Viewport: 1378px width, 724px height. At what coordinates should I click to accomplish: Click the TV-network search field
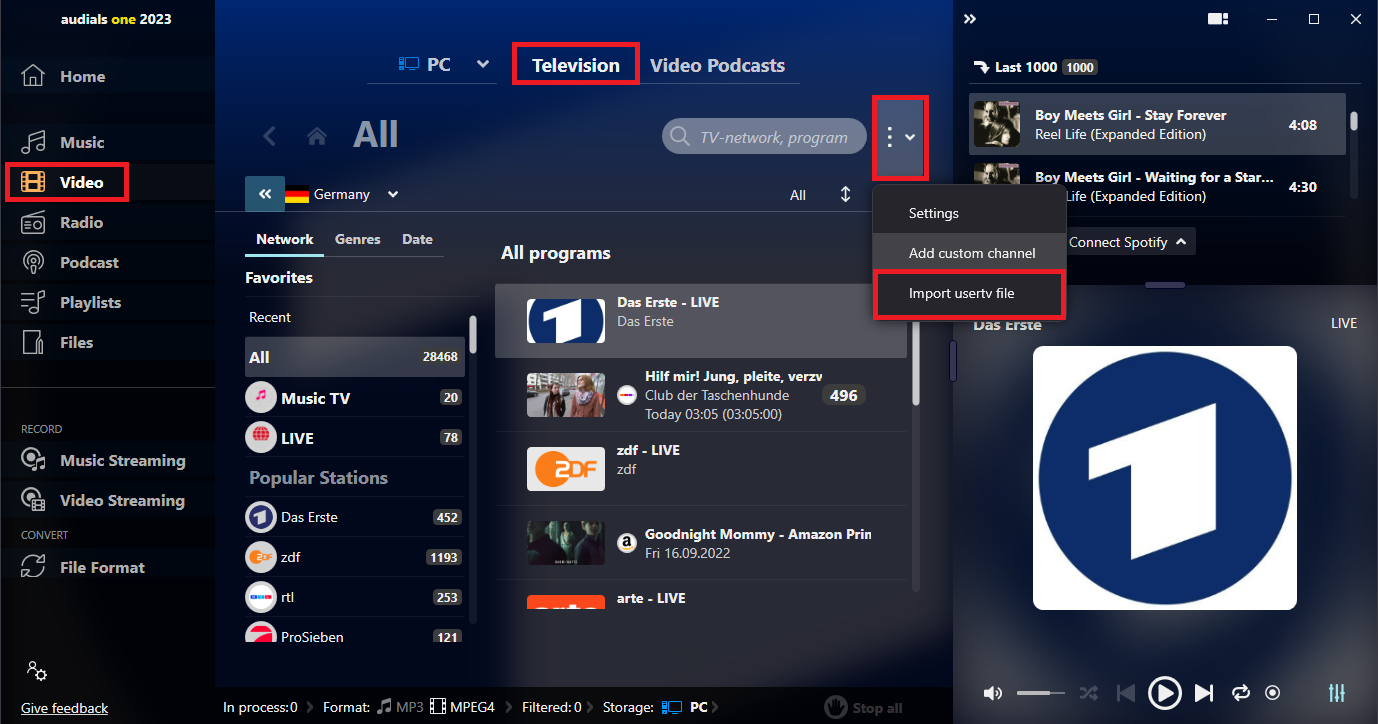point(764,137)
